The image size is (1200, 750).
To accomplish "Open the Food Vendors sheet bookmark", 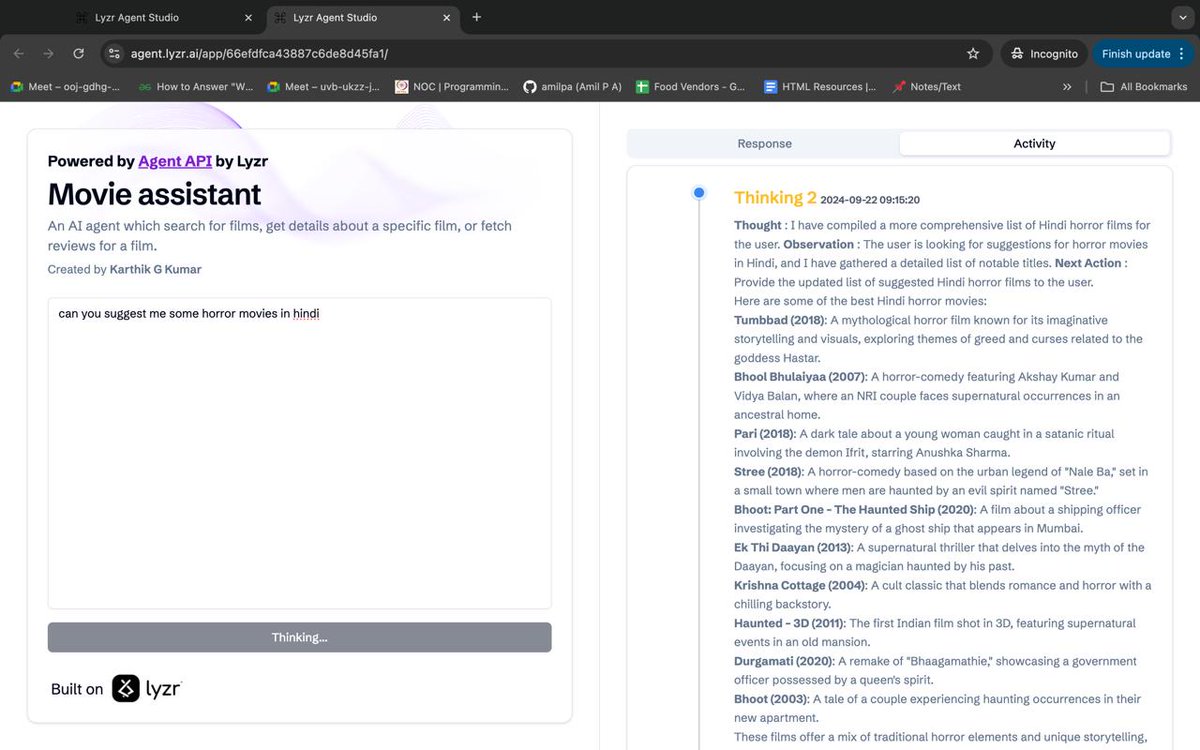I will click(x=690, y=87).
